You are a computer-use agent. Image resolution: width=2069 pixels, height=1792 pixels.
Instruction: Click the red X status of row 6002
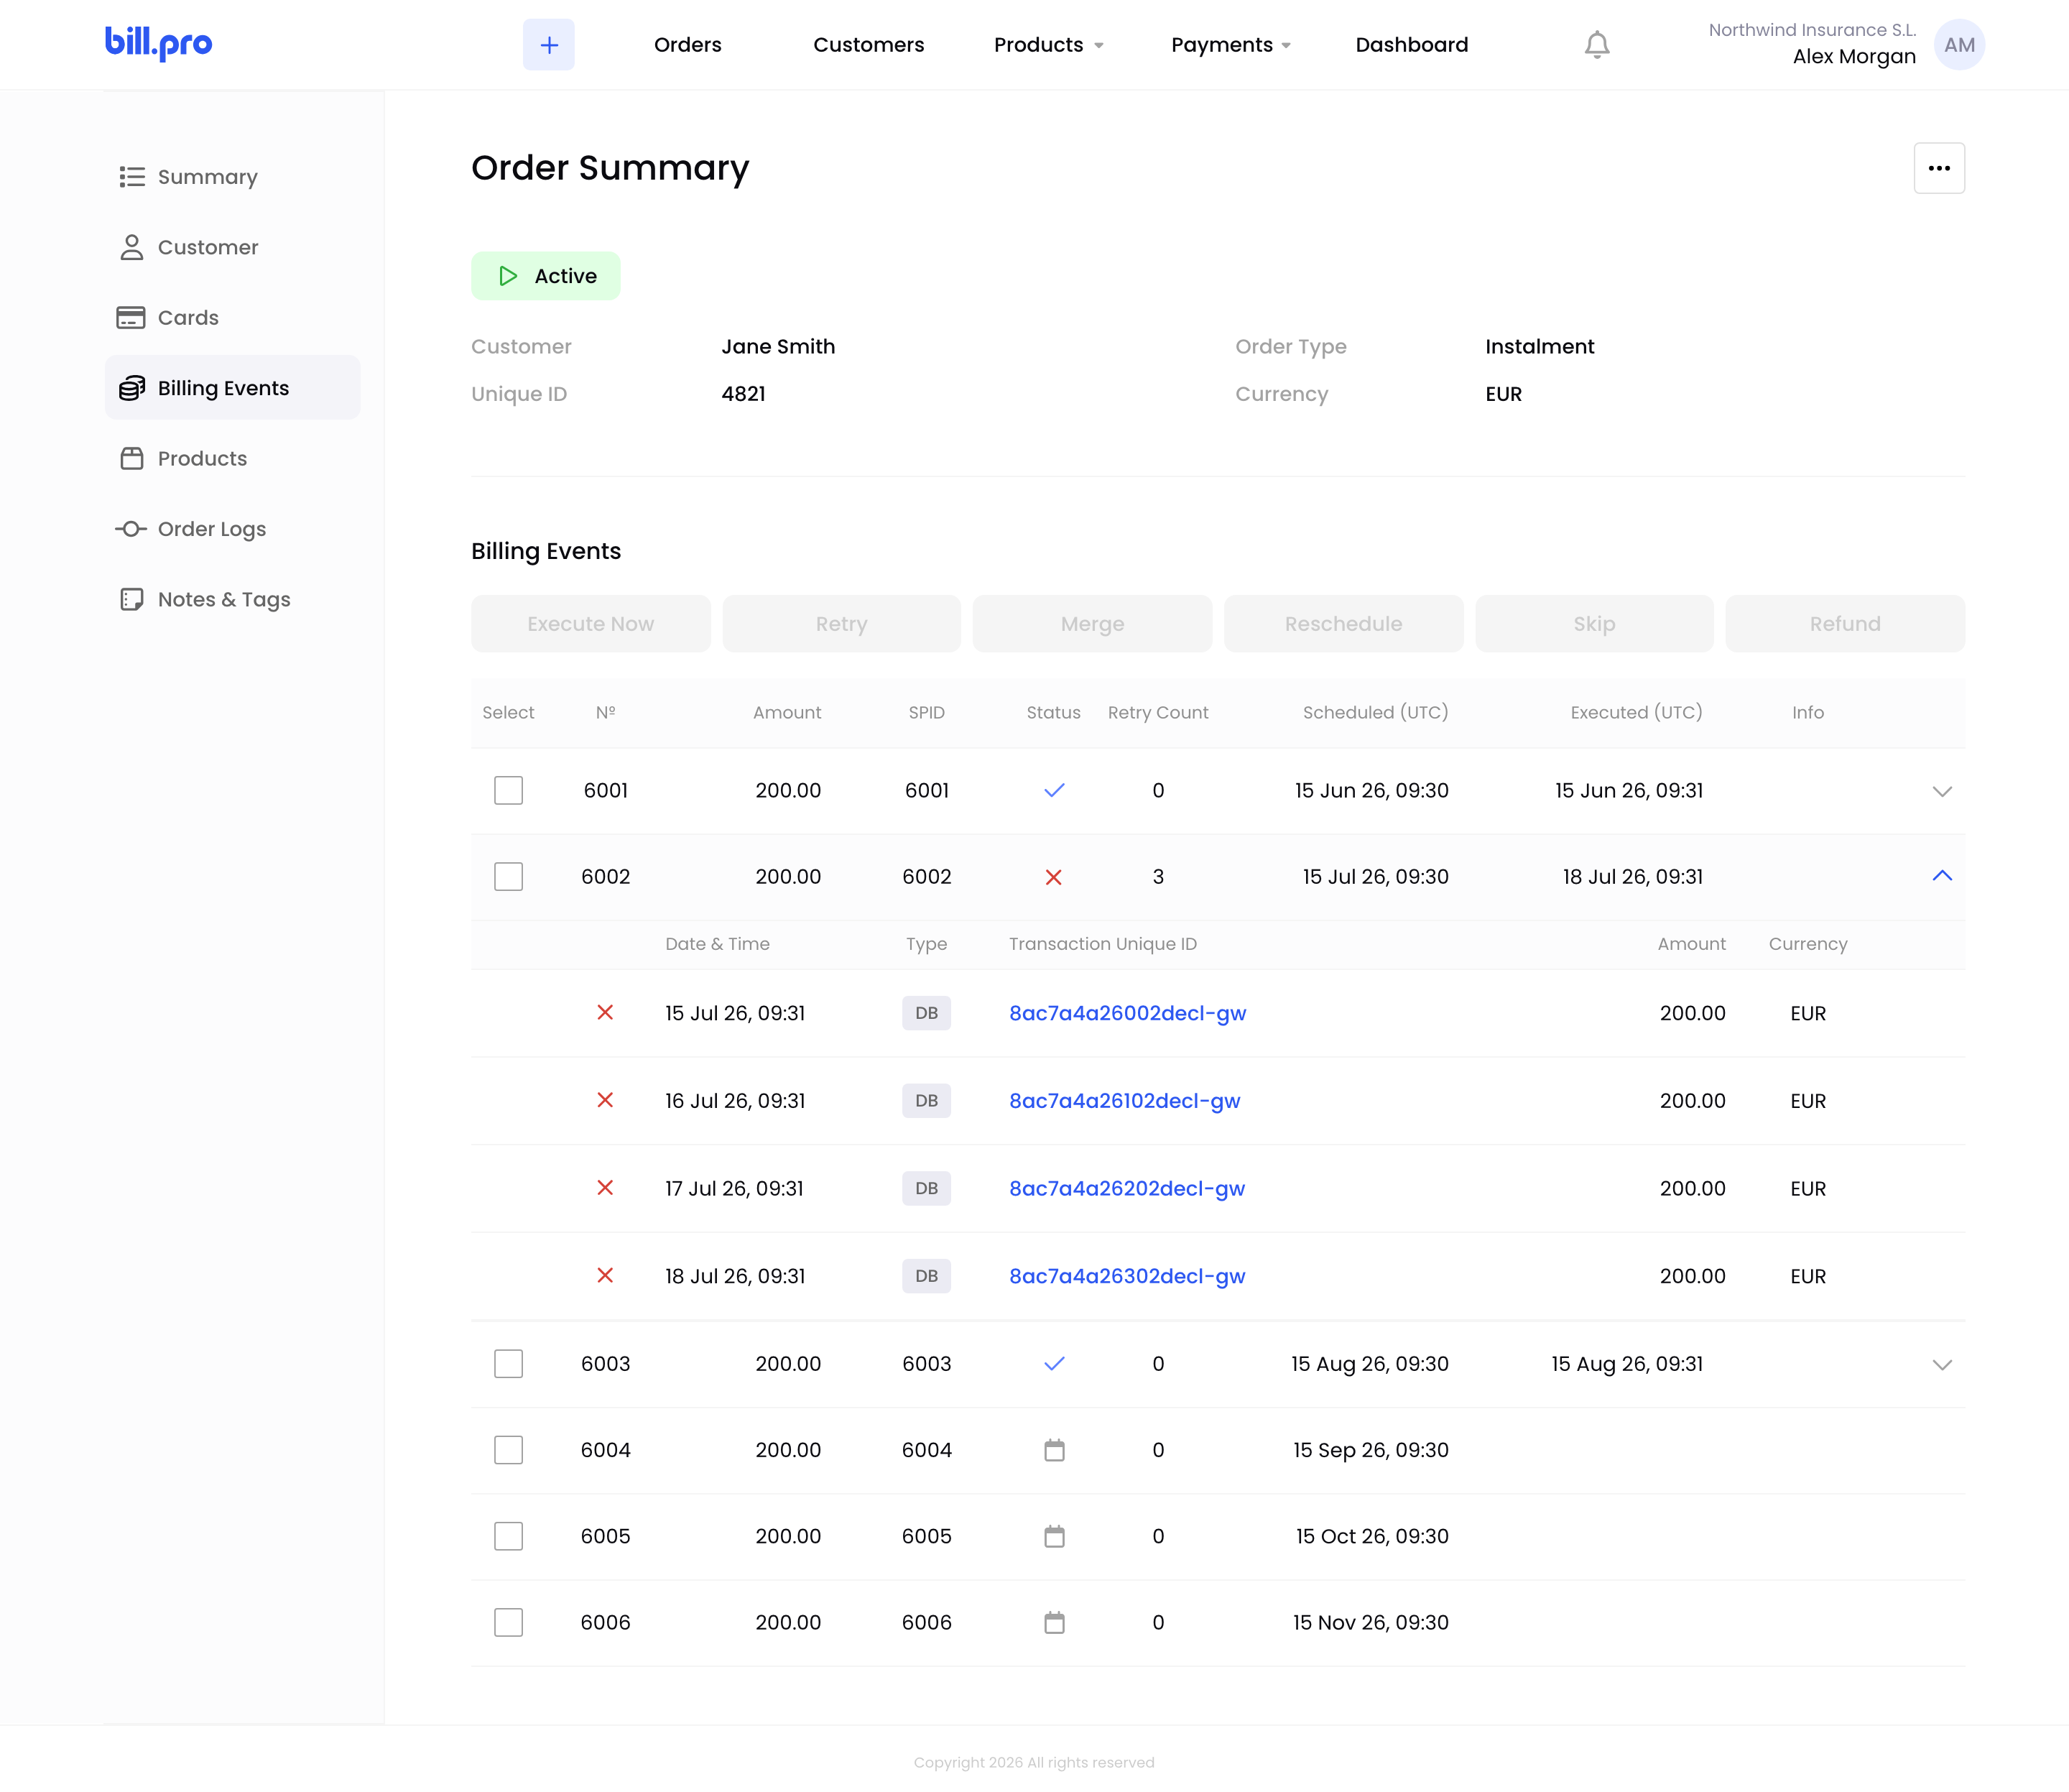[x=1053, y=877]
